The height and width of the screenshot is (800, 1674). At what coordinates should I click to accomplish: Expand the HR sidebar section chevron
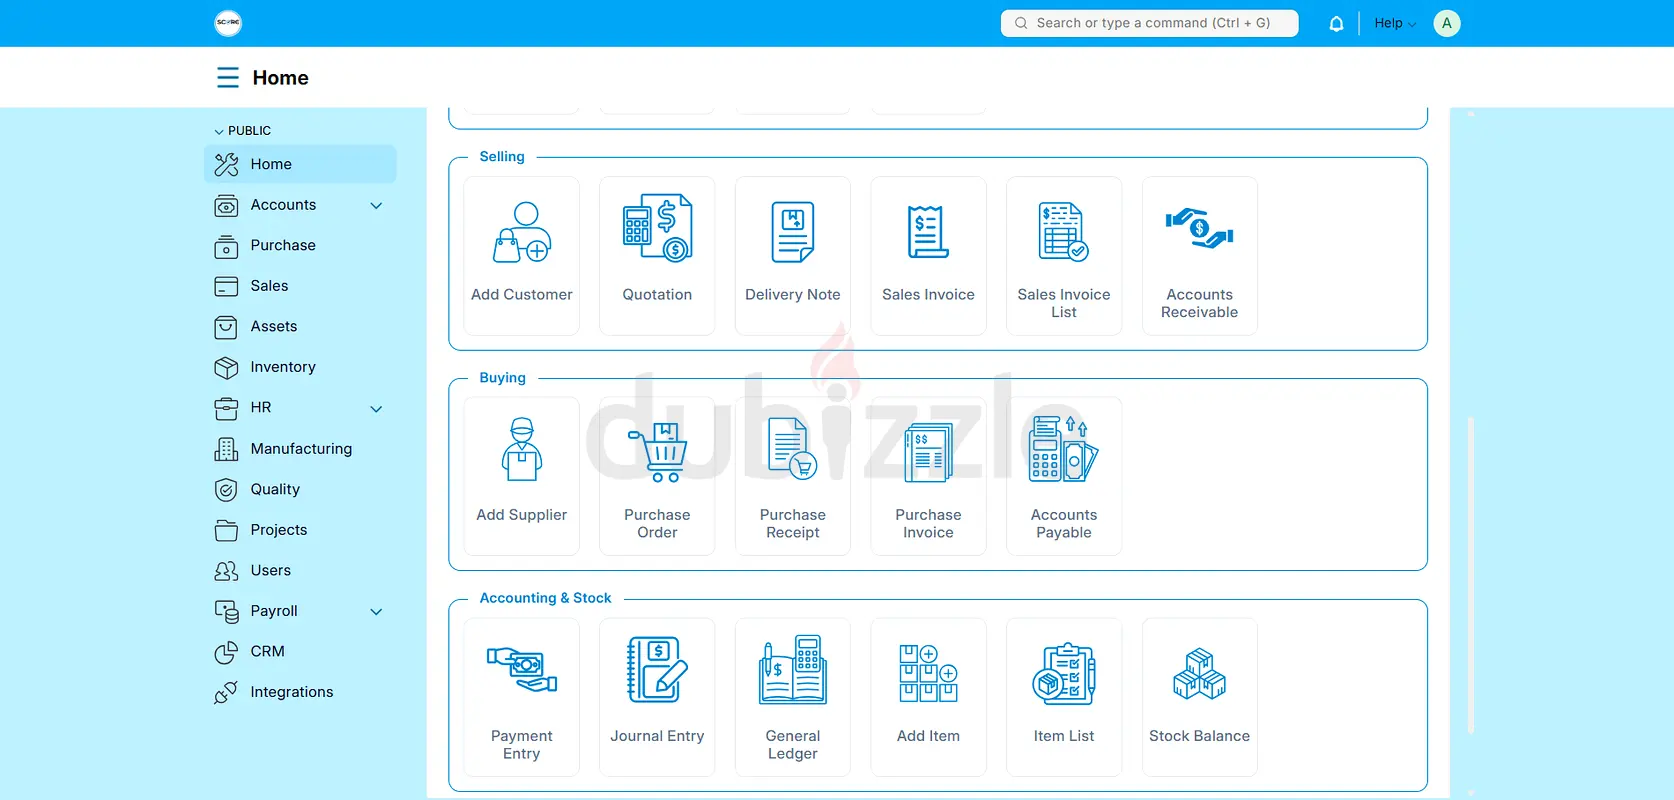(x=377, y=409)
